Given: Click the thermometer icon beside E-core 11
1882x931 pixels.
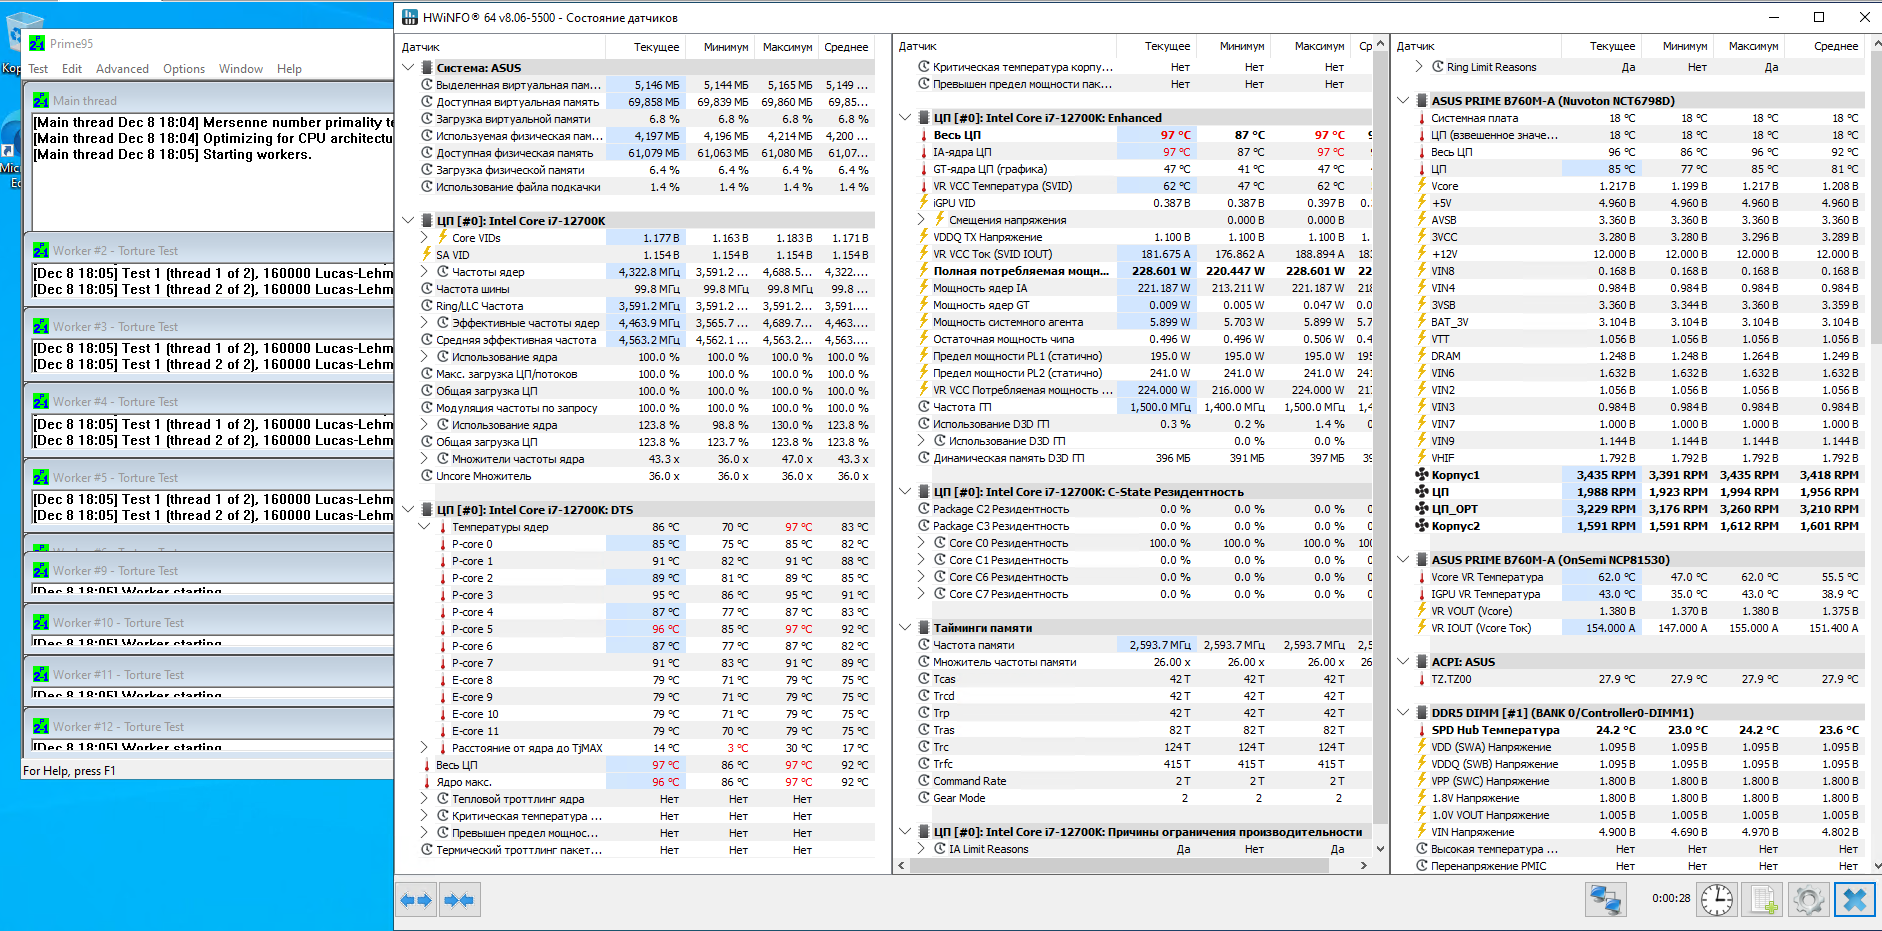Looking at the screenshot, I should (x=443, y=731).
